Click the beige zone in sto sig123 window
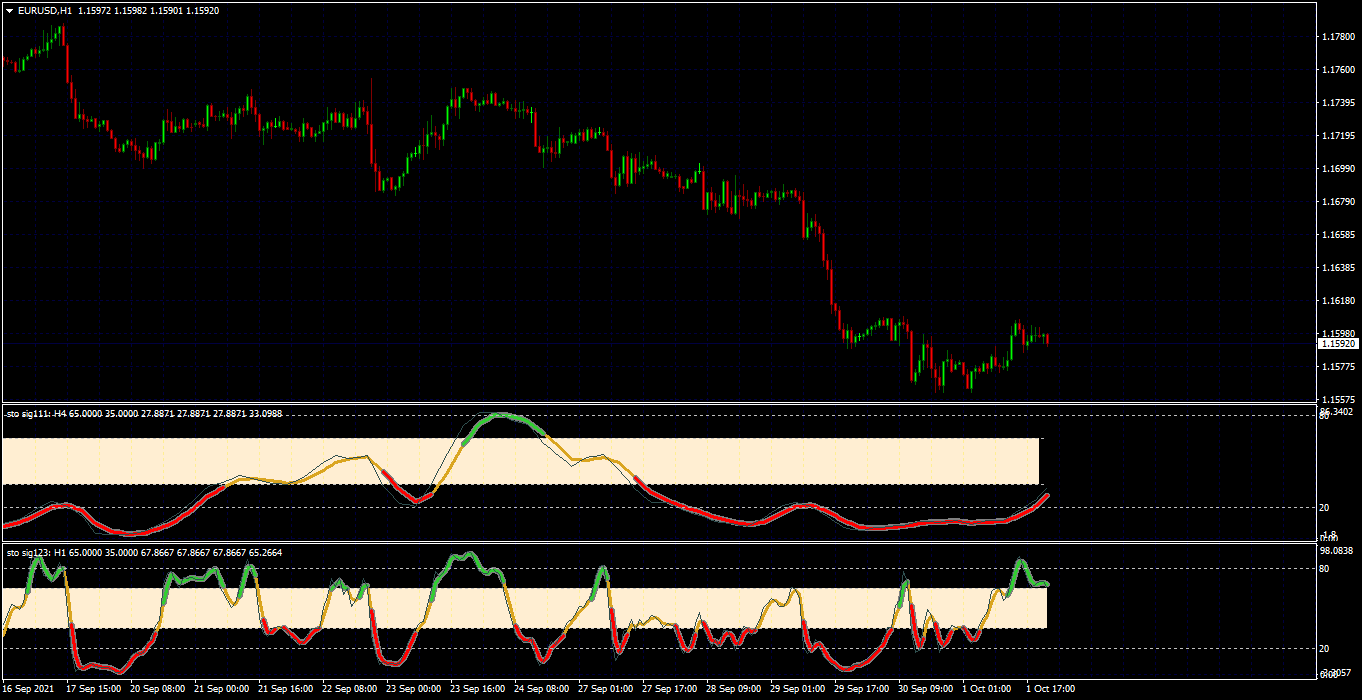 point(524,608)
